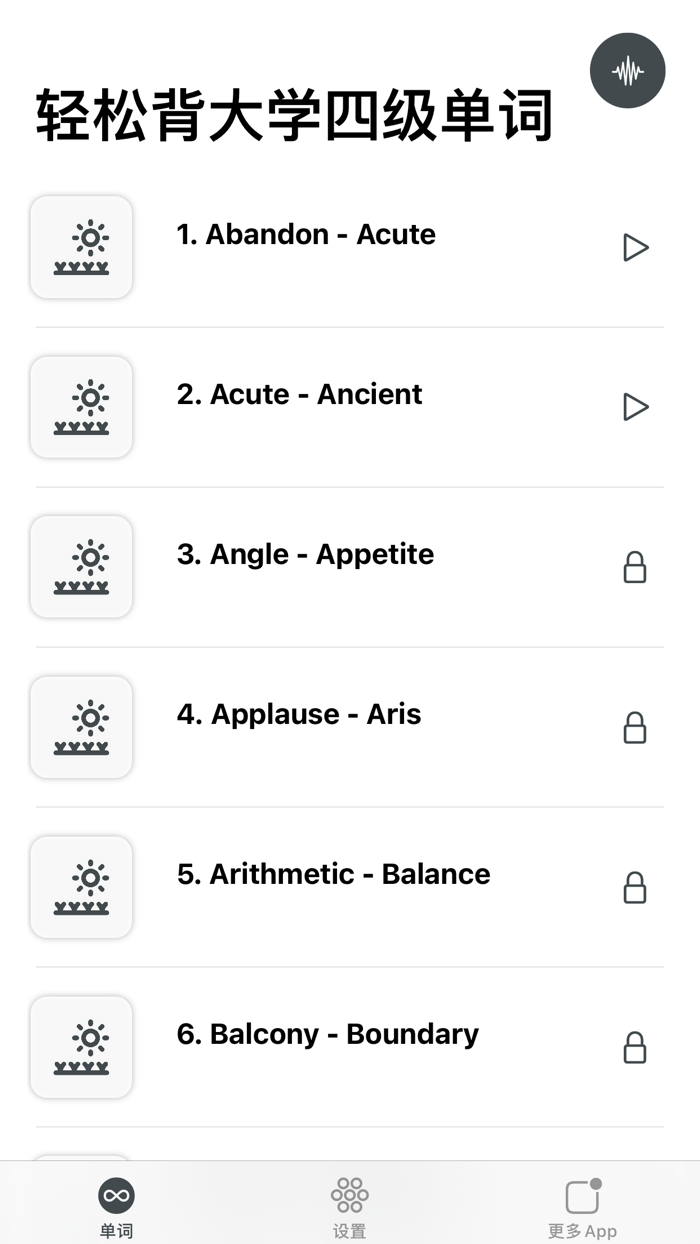This screenshot has width=700, height=1244.
Task: Open the 更多 App tab
Action: click(x=582, y=1203)
